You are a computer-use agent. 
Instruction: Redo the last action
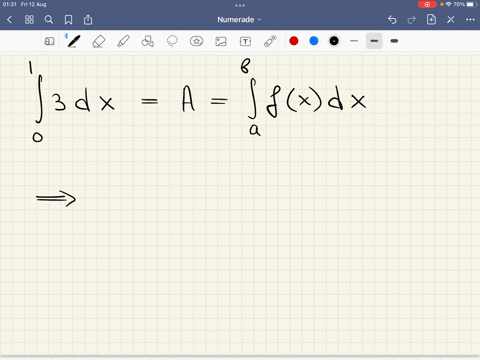pyautogui.click(x=412, y=20)
